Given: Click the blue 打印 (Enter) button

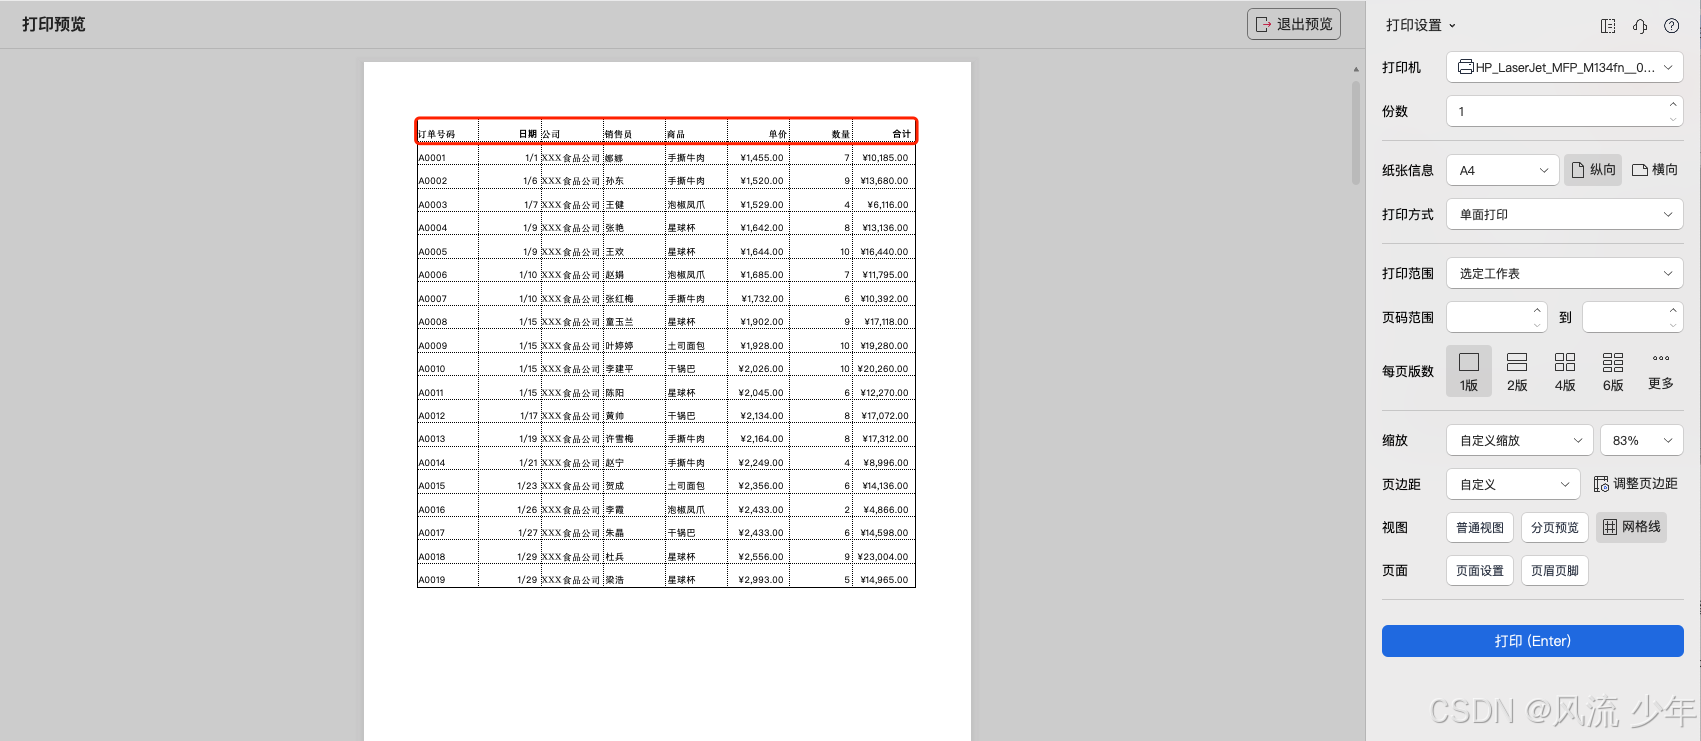Looking at the screenshot, I should pyautogui.click(x=1533, y=641).
